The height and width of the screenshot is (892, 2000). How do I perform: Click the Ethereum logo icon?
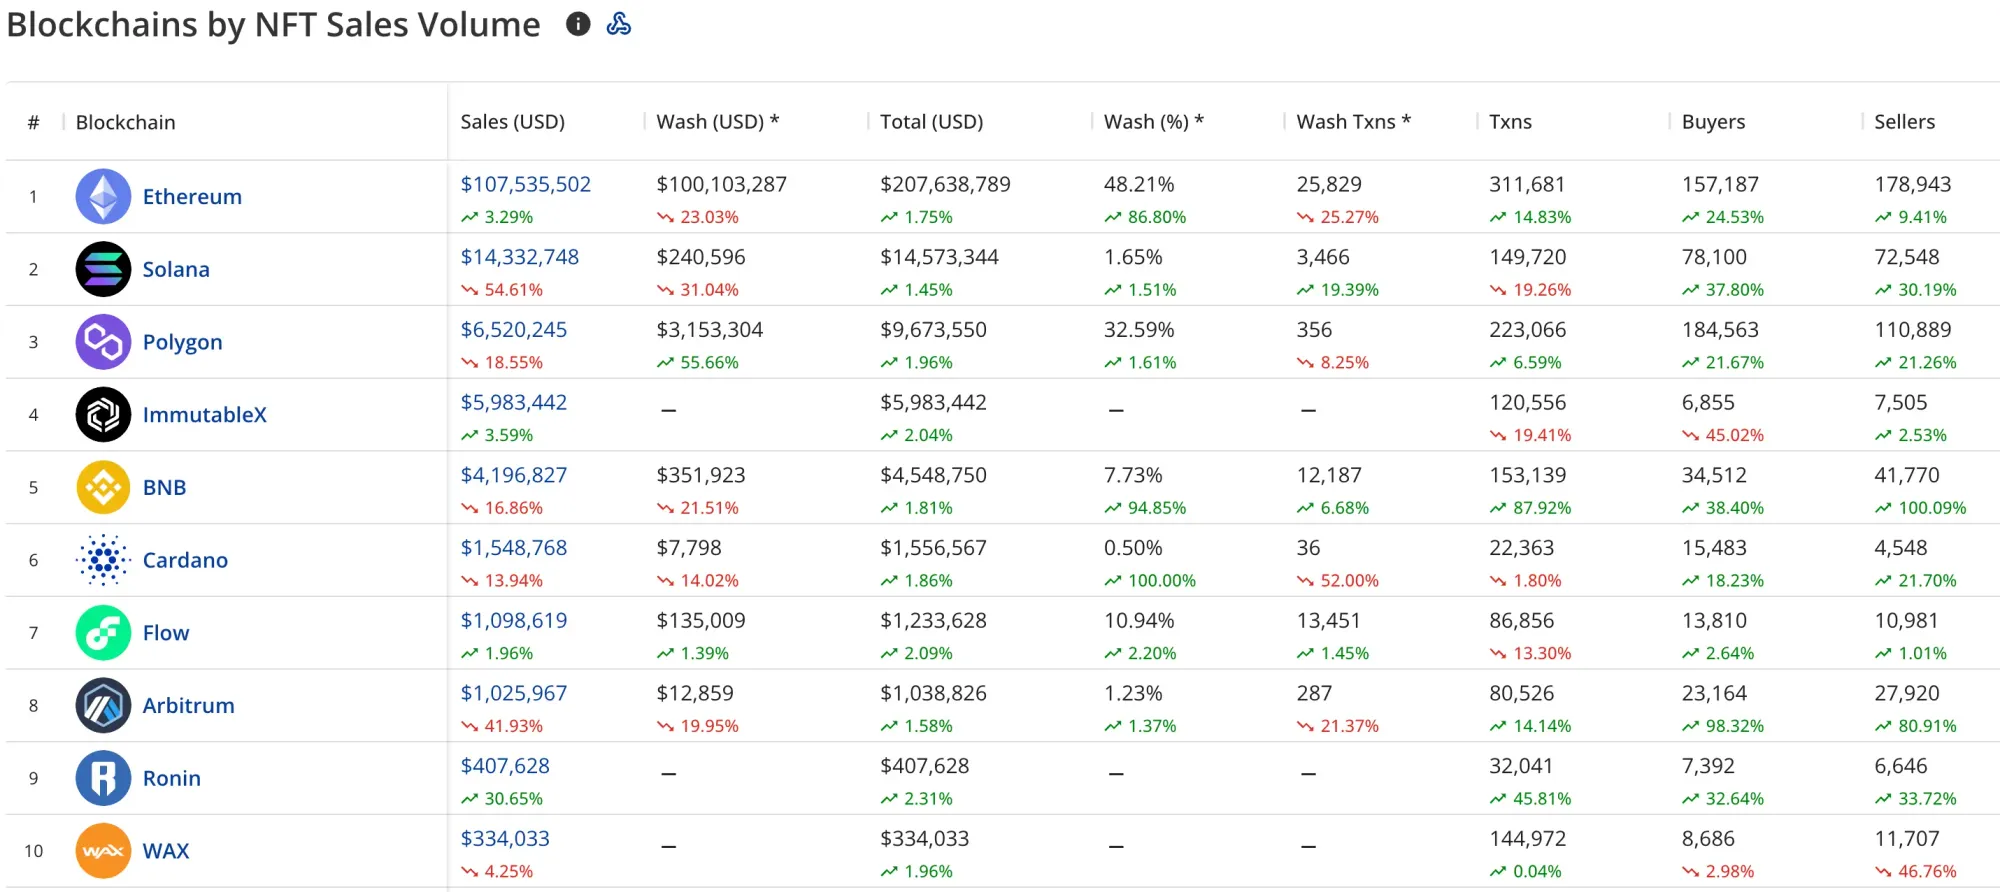103,196
